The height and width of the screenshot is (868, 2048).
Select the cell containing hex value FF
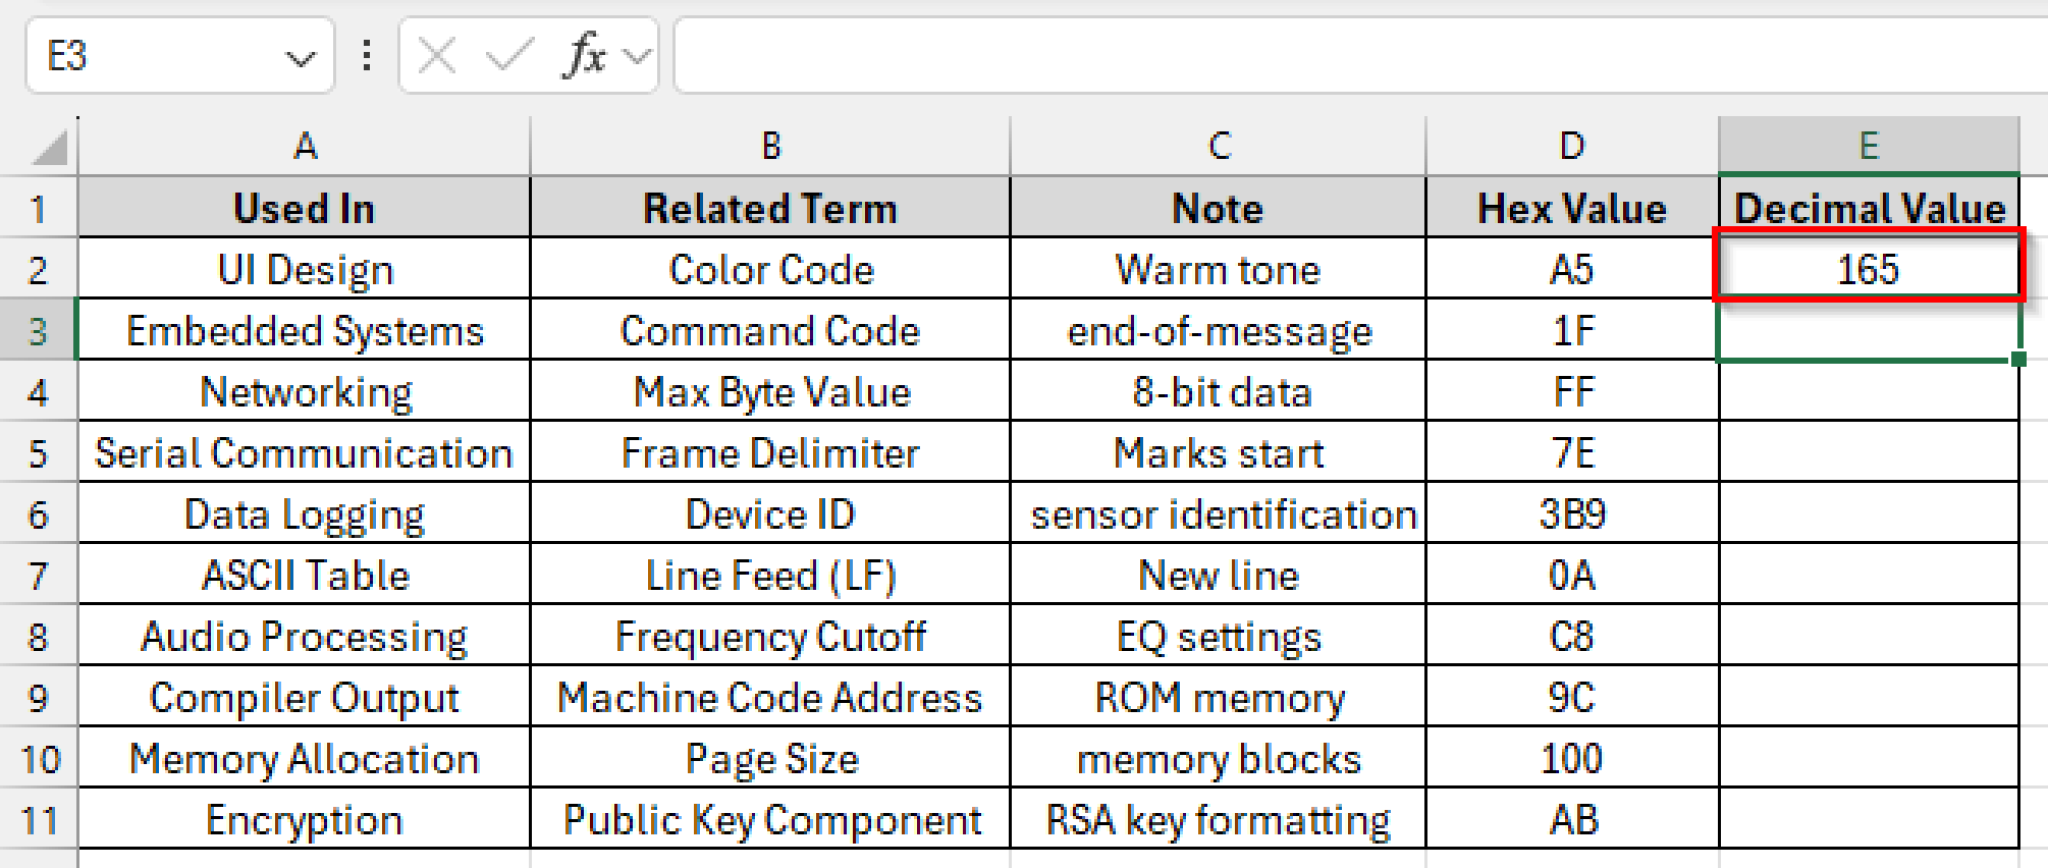[1571, 391]
